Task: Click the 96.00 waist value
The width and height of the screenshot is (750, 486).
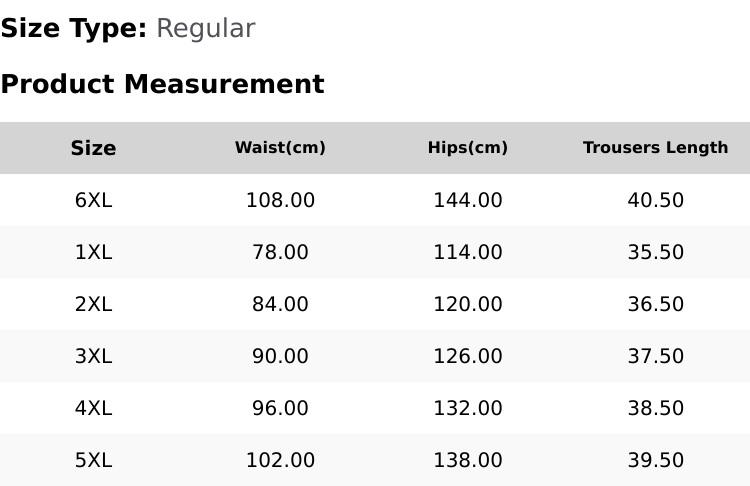Action: click(280, 409)
